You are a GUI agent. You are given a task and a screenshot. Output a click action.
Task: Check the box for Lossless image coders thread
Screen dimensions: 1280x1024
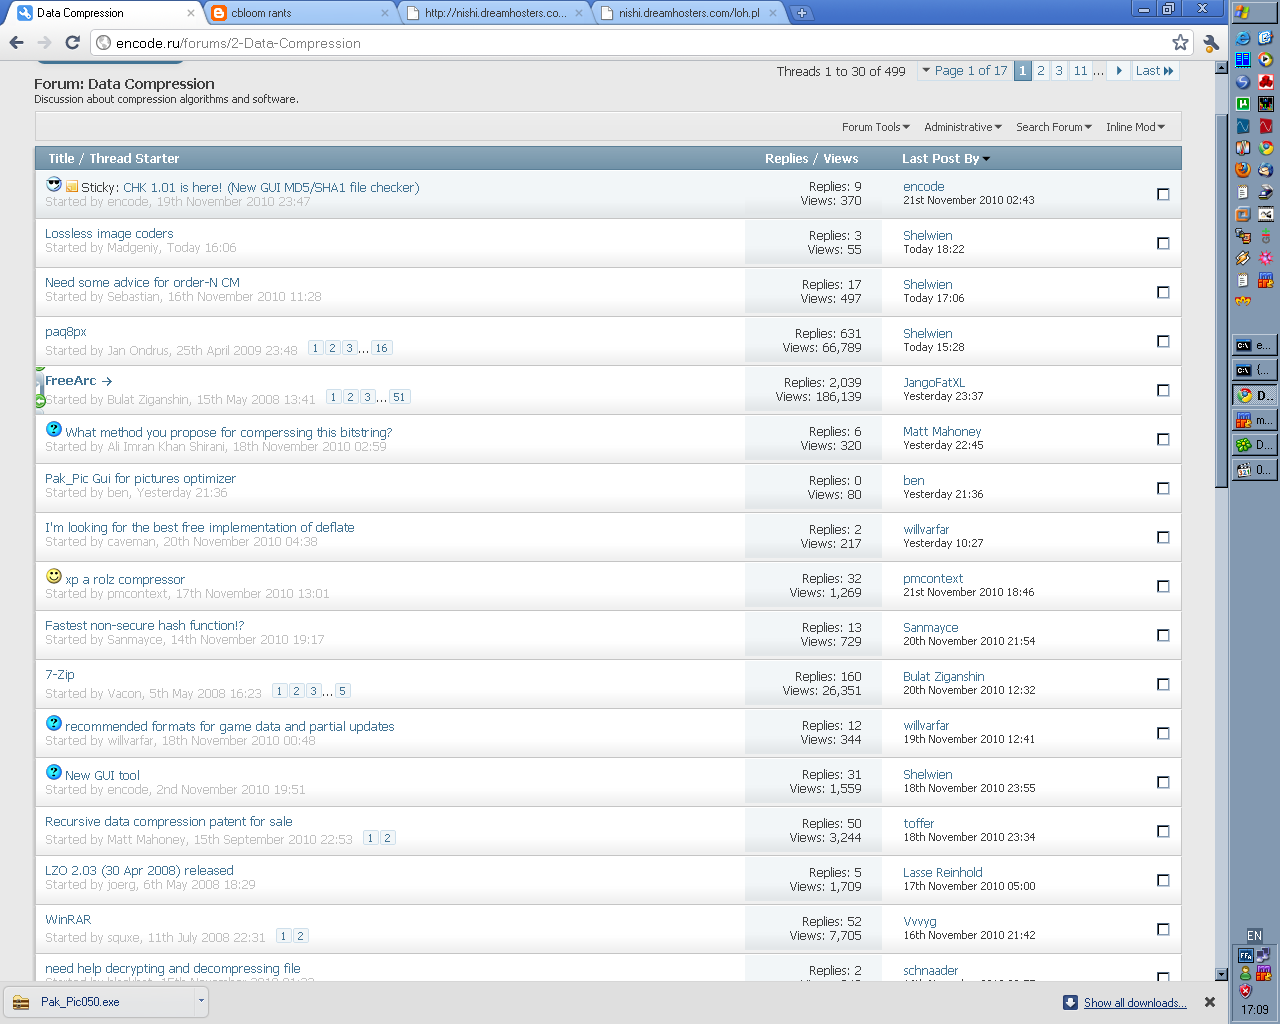point(1163,243)
